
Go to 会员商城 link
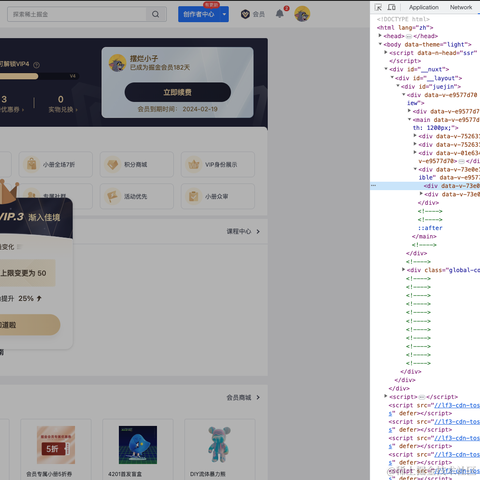coord(239,397)
